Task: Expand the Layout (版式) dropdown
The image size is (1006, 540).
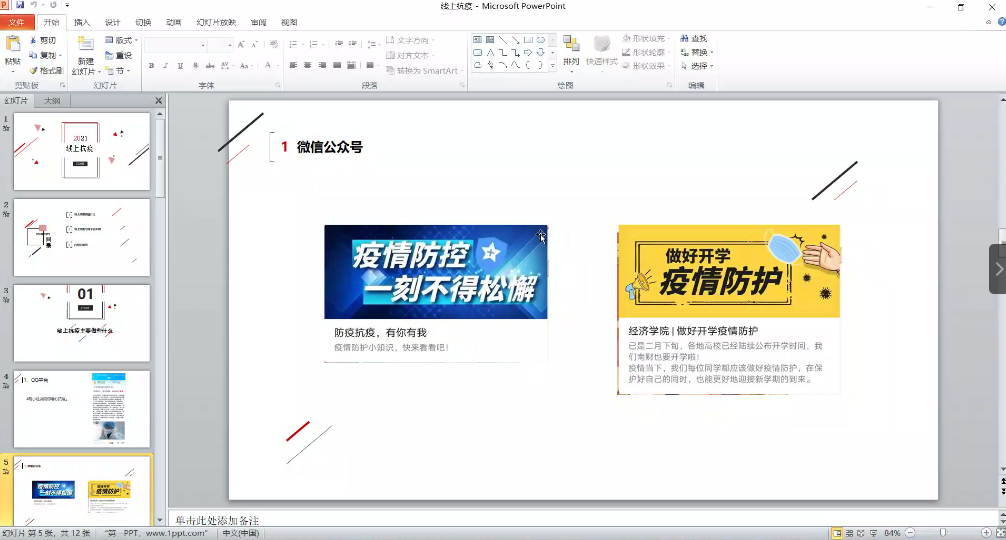Action: pos(122,40)
